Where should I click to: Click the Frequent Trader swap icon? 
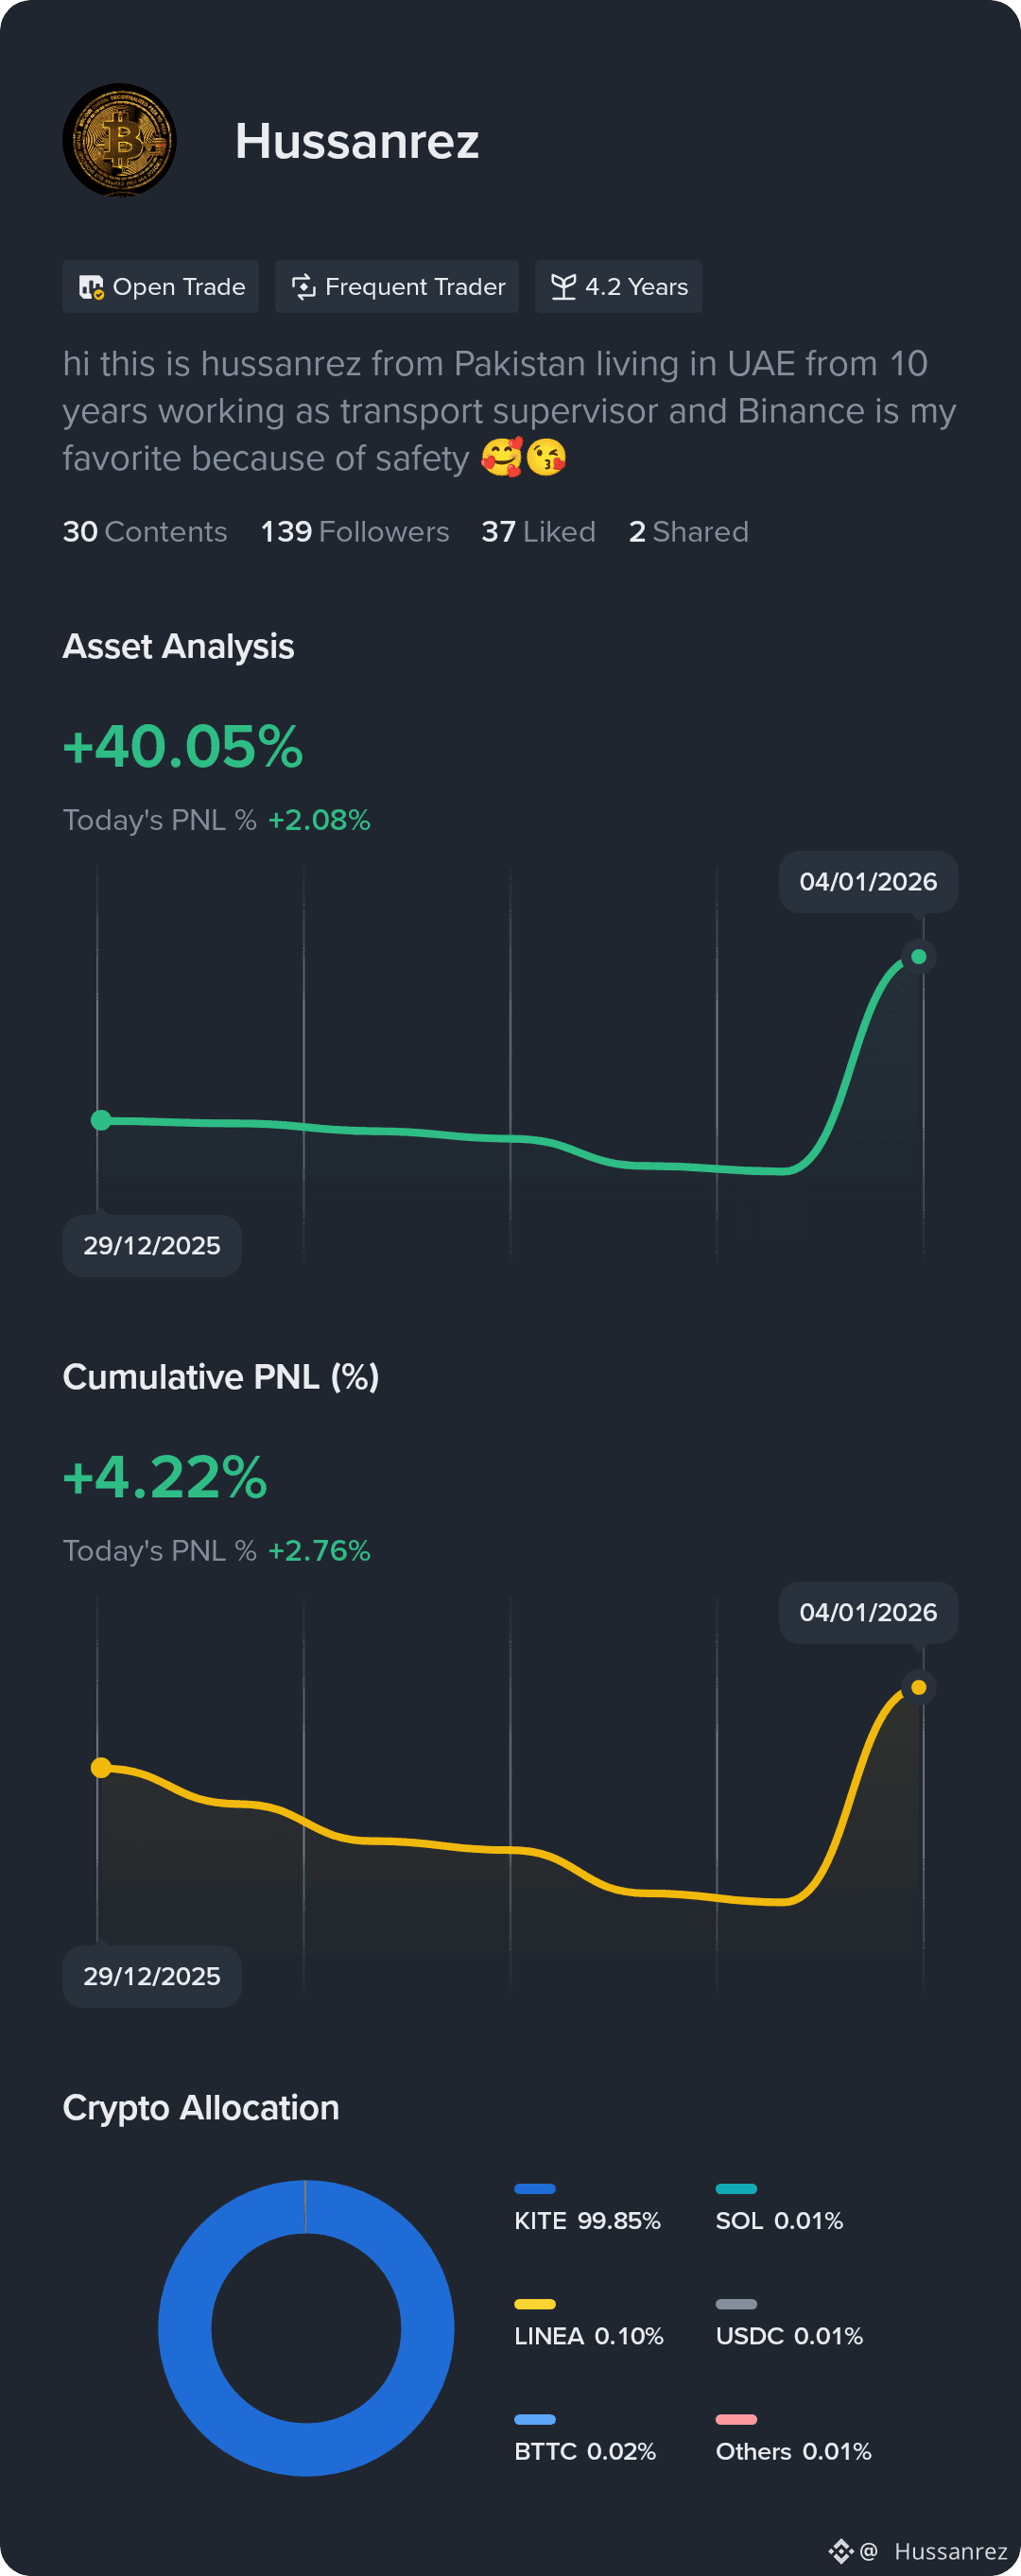pos(303,287)
